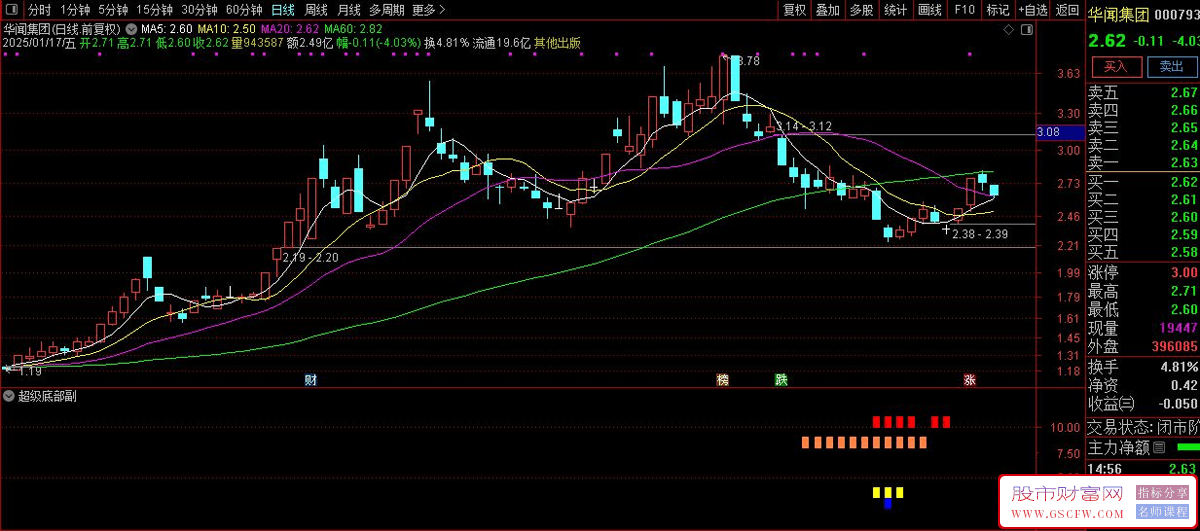
Task: Click the 买入 buy button
Action: click(1115, 67)
